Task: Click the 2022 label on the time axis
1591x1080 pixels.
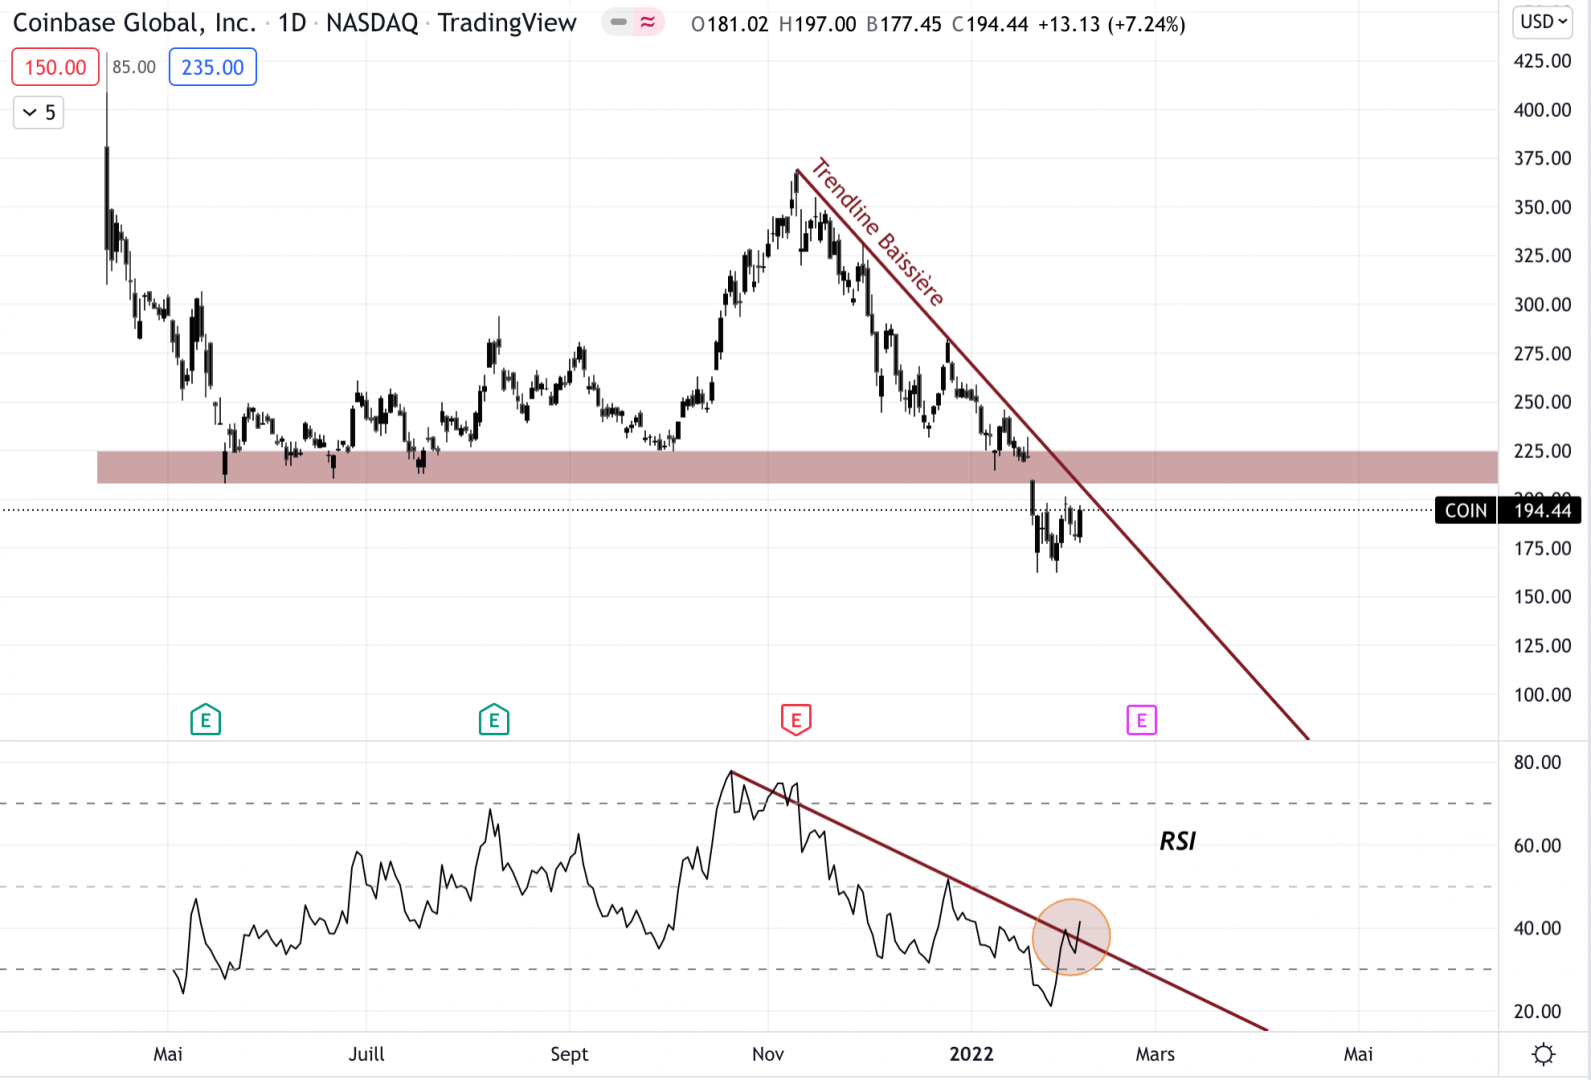Action: click(971, 1054)
